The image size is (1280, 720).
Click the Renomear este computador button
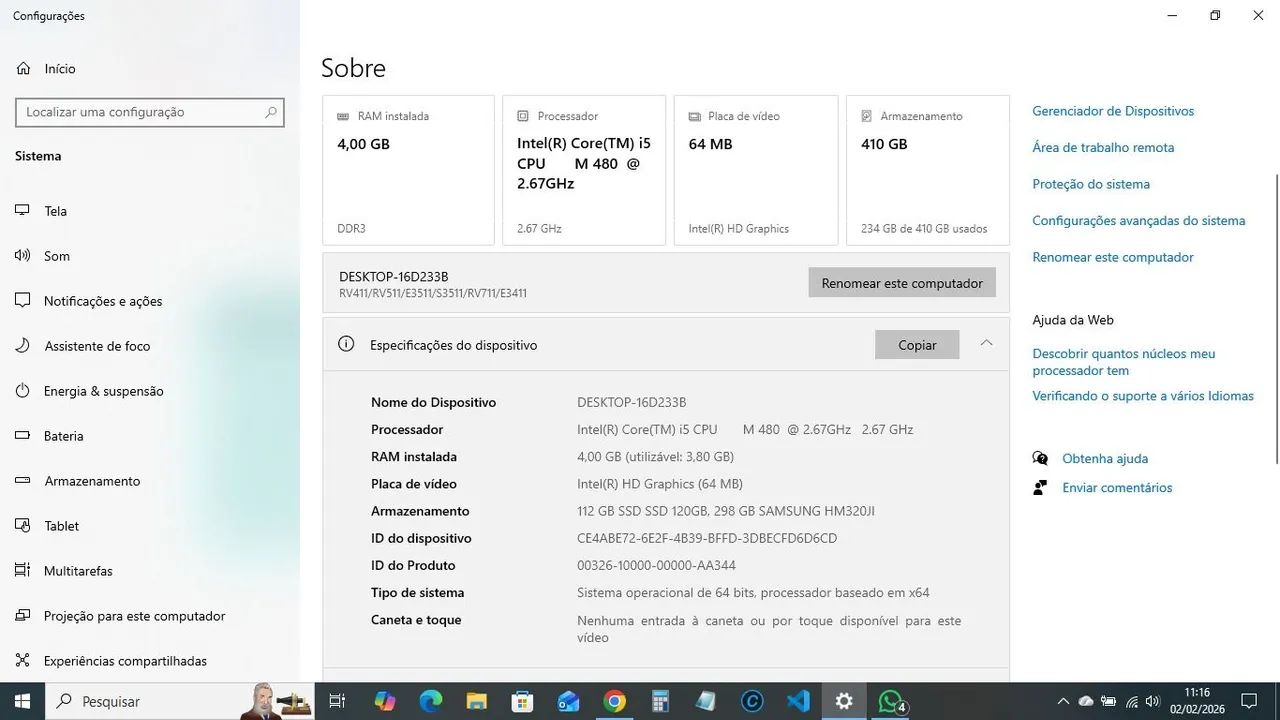(902, 283)
